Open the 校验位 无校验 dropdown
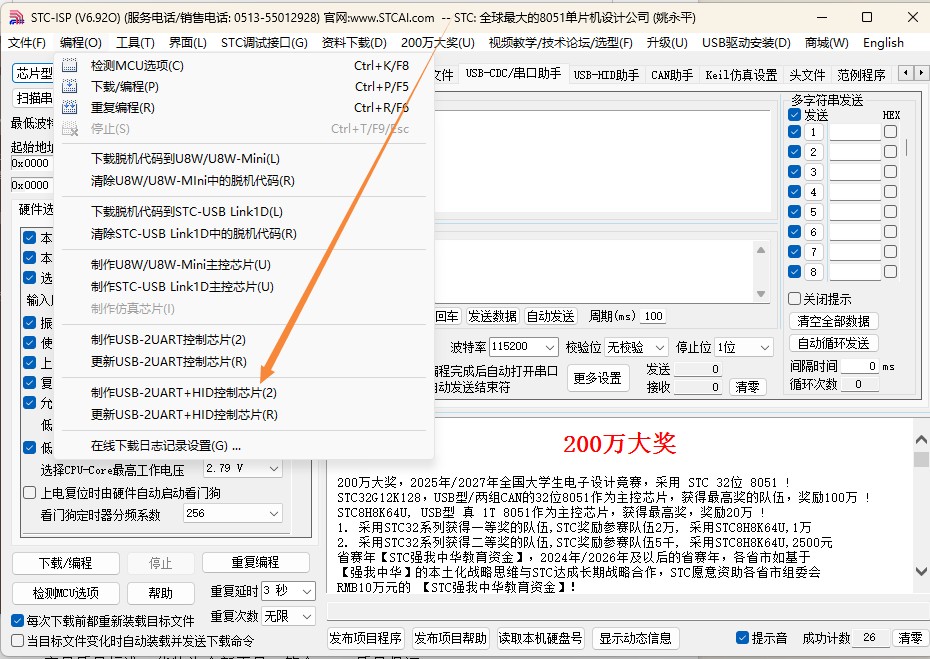 coord(636,346)
